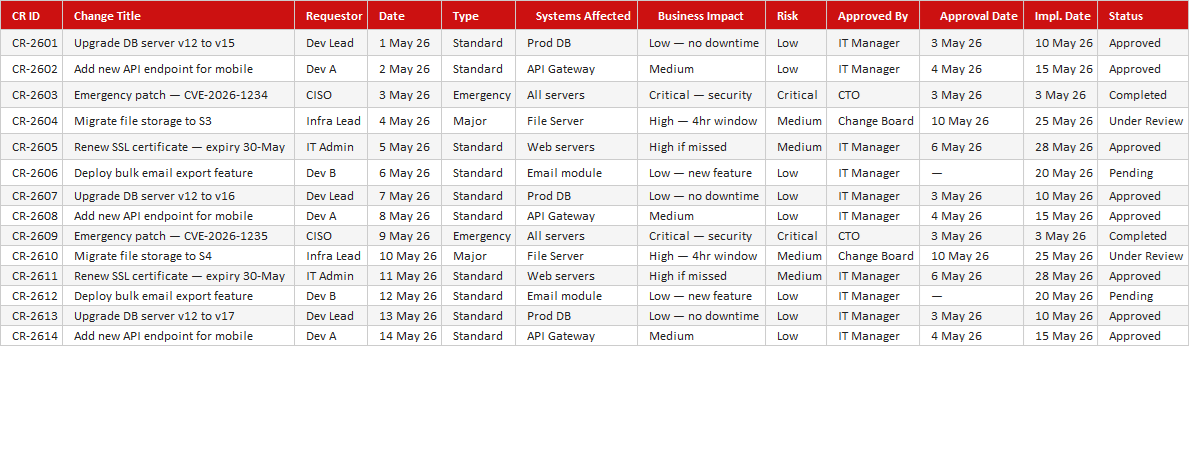1189x472 pixels.
Task: Select the Critical risk cell for CR-2609
Action: click(x=795, y=236)
